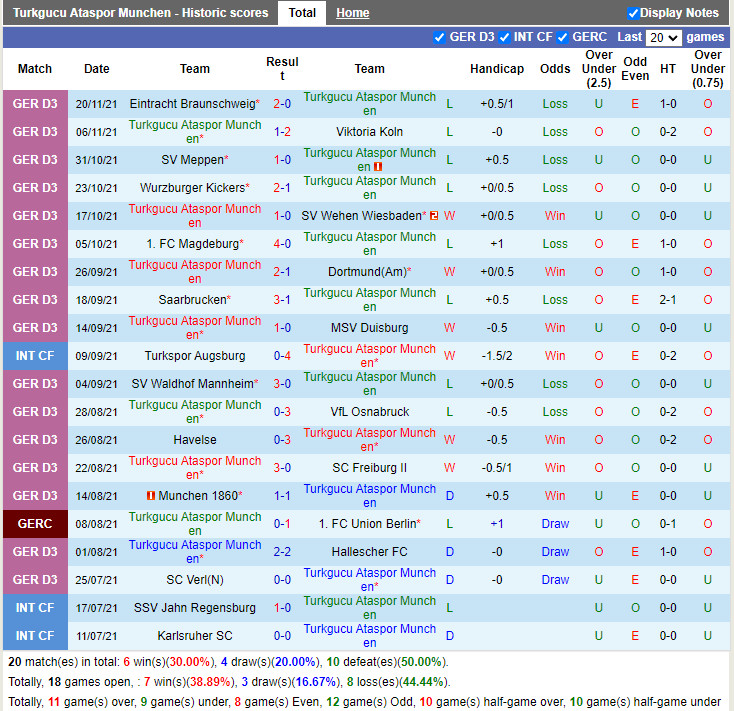Click red card icon in SV Meppen row
This screenshot has height=711, width=734.
(x=378, y=166)
